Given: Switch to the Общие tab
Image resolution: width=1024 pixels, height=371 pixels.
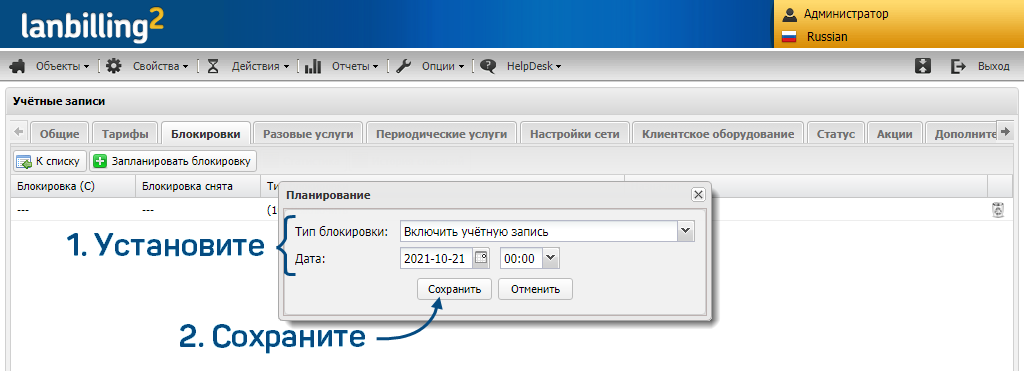Looking at the screenshot, I should click(x=59, y=133).
